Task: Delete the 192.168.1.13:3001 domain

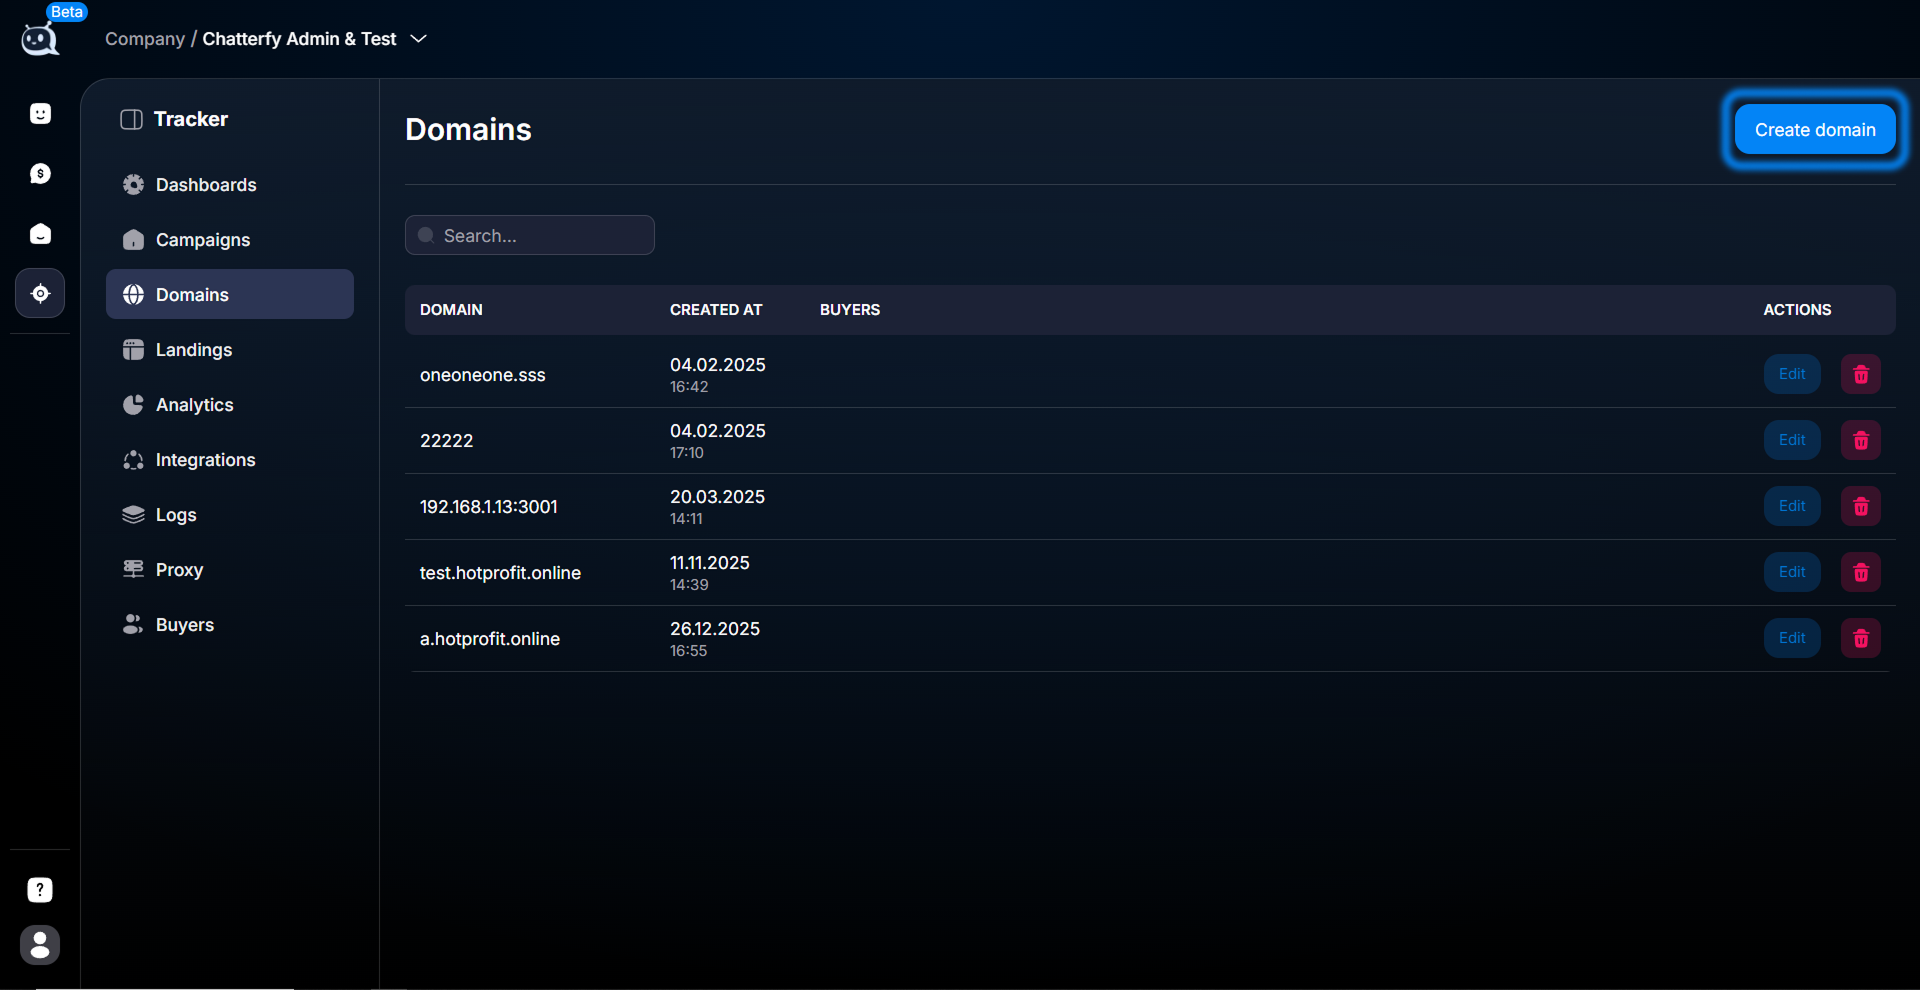Action: [1861, 506]
